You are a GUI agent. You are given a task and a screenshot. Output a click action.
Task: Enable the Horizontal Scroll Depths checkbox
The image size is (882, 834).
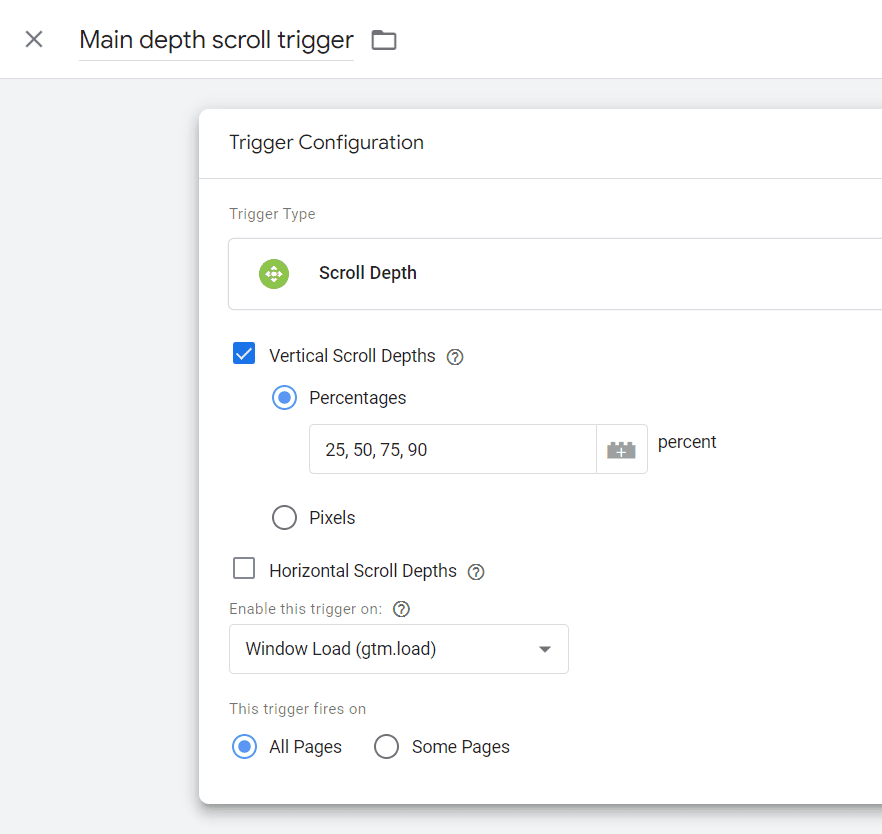tap(244, 569)
